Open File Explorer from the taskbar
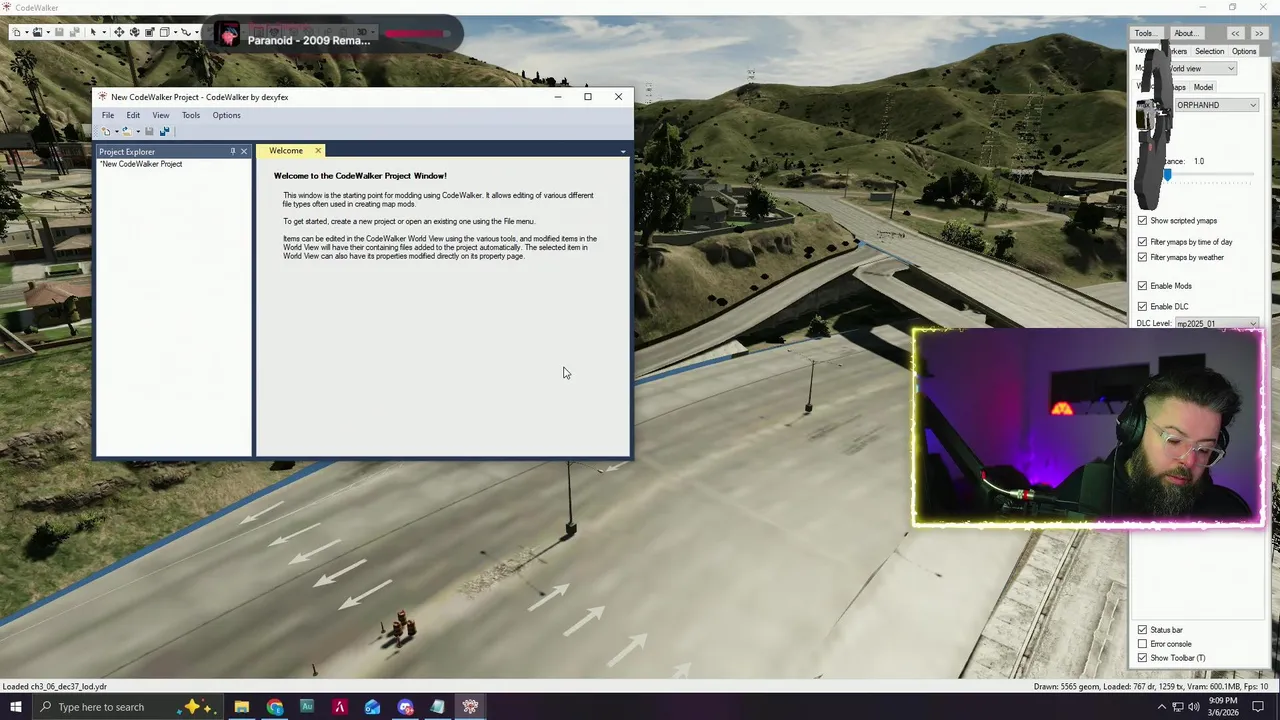The image size is (1280, 720). coord(241,707)
